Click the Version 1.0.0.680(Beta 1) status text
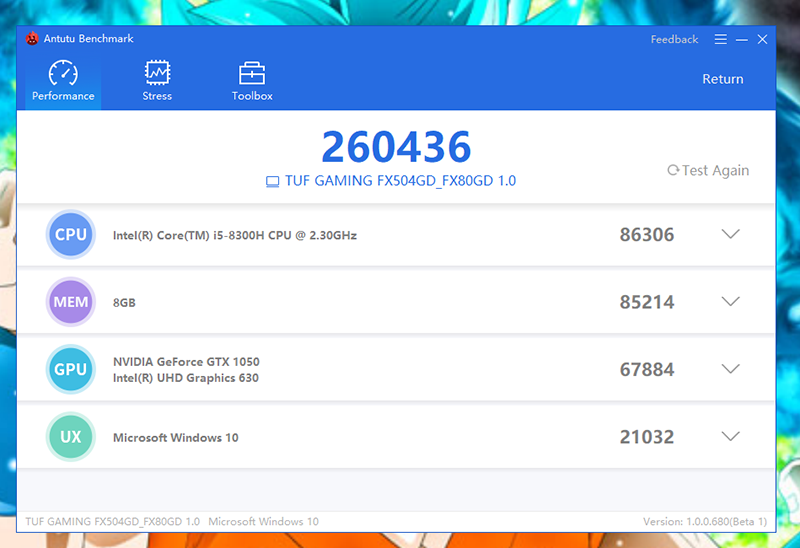The width and height of the screenshot is (800, 548). click(x=705, y=521)
